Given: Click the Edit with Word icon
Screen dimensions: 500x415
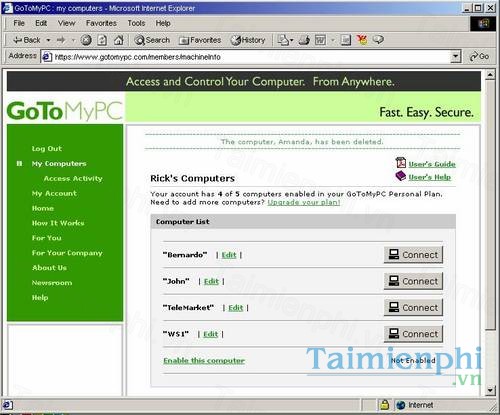Looking at the screenshot, I should coord(320,40).
